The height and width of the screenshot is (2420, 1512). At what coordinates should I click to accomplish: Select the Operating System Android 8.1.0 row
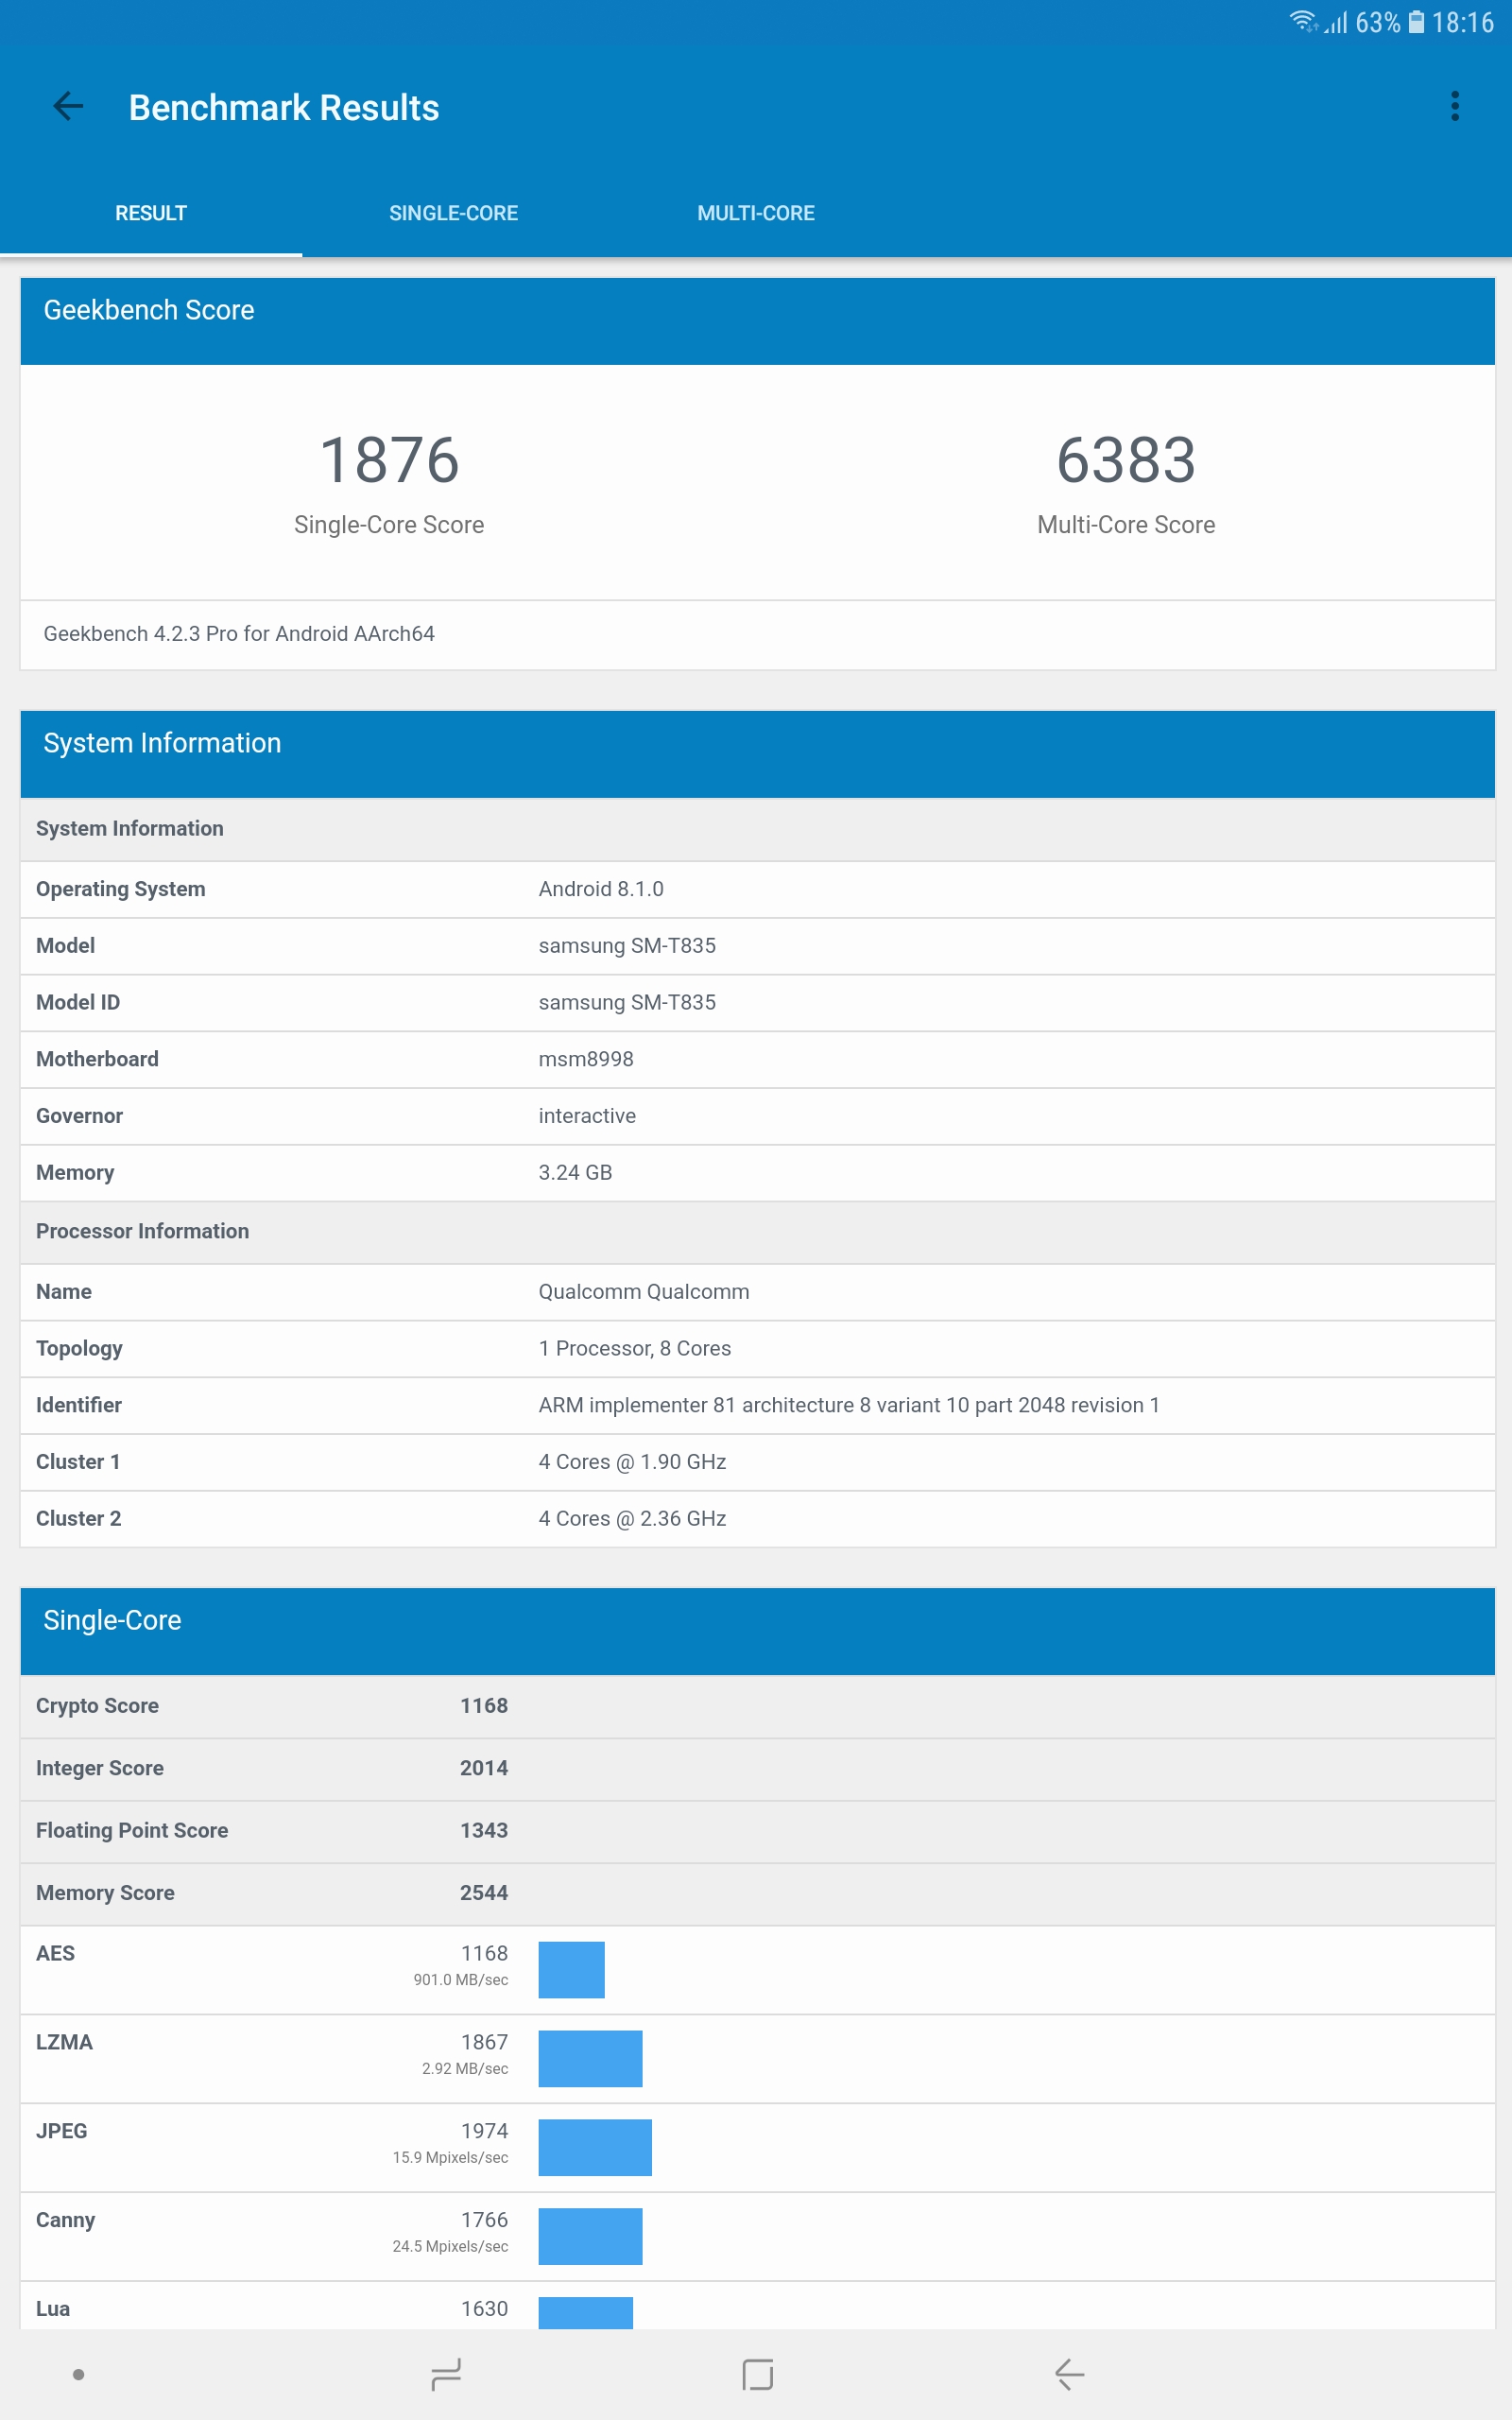point(757,889)
